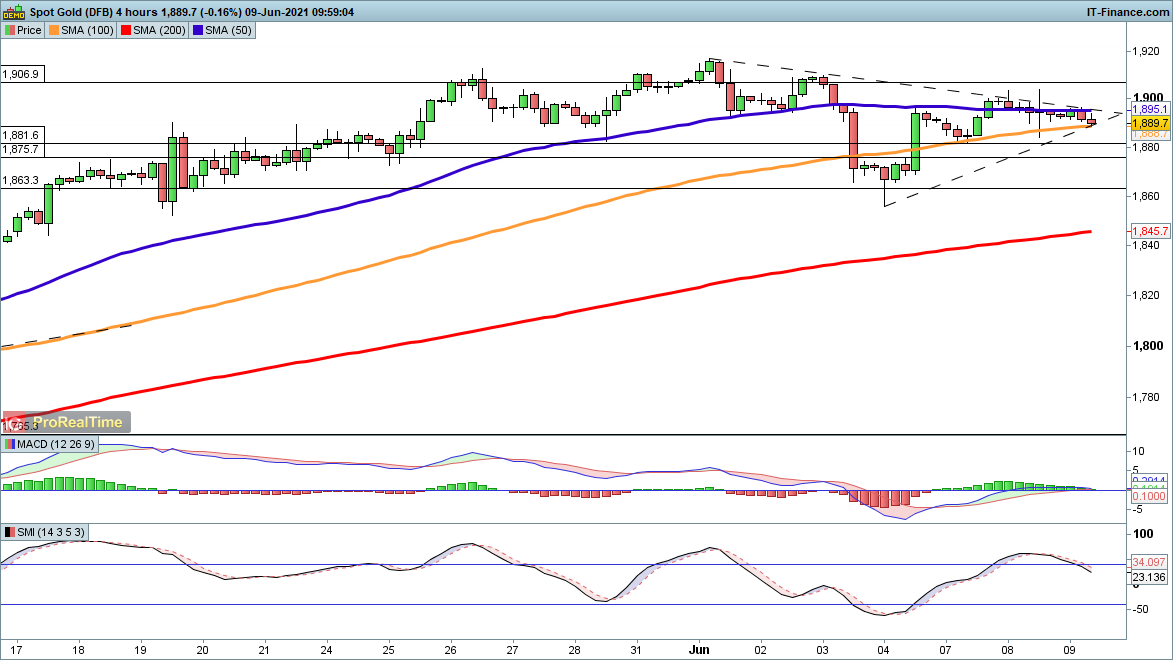Toggle the SMA (50) legend item
The height and width of the screenshot is (660, 1173).
225,30
